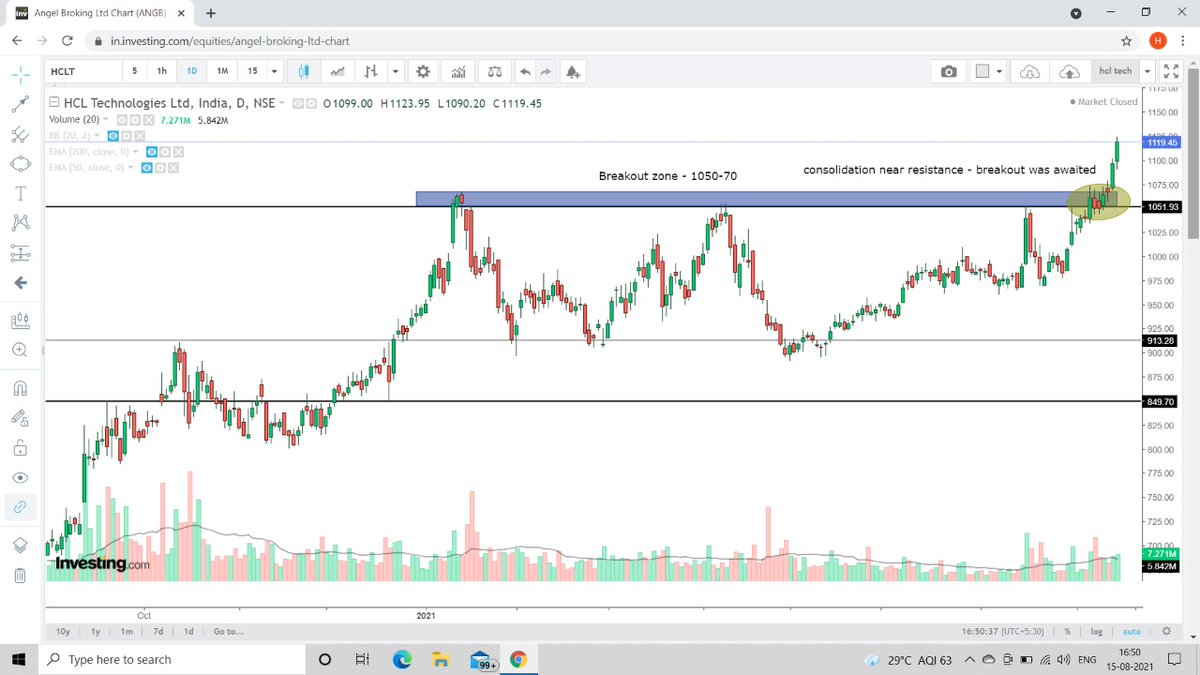
Task: Enable auto scale
Action: [1131, 631]
